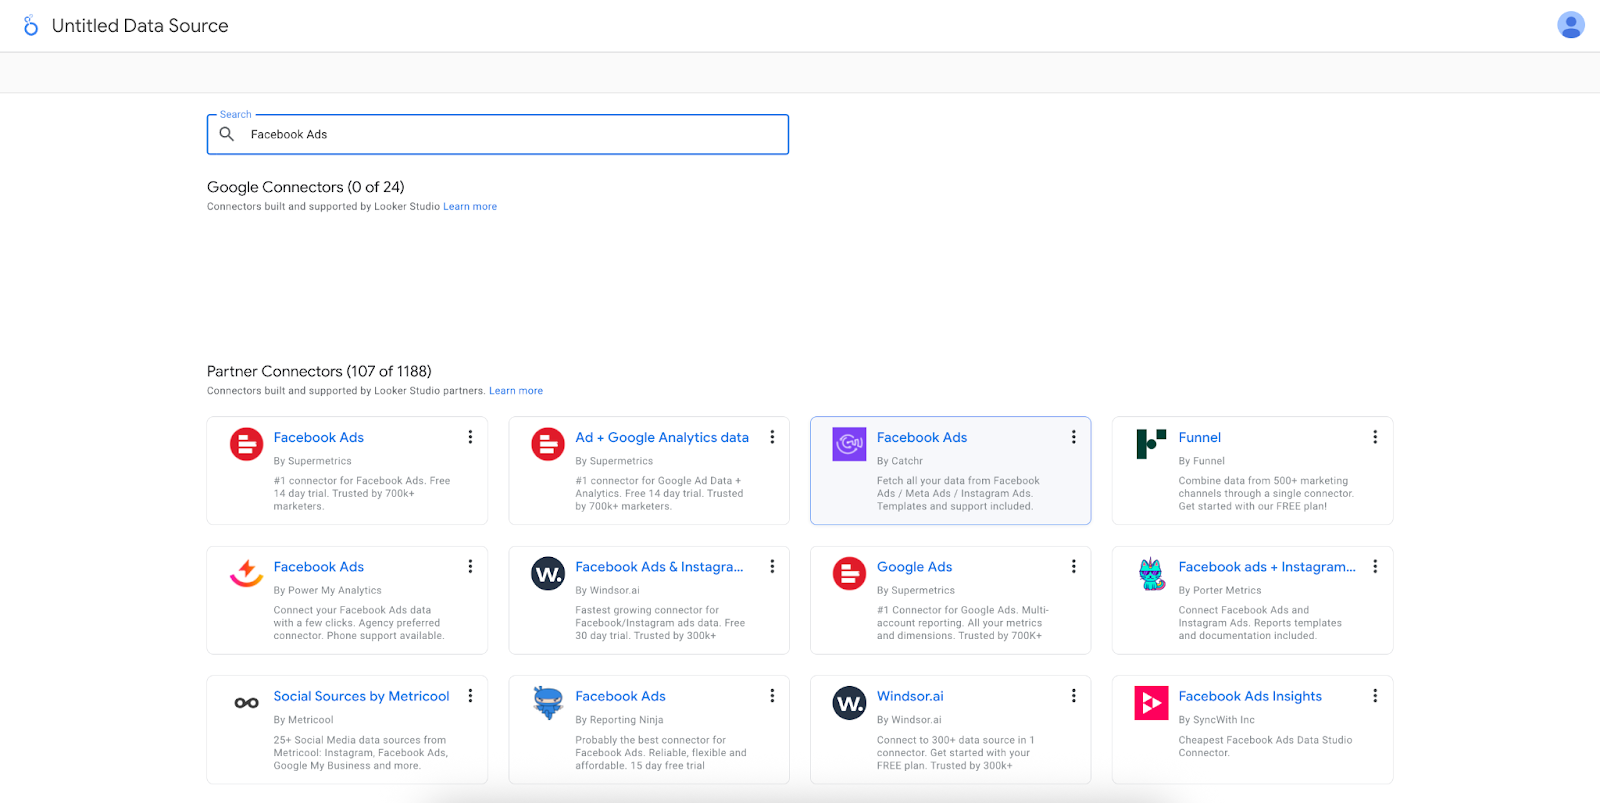Click the Facebook Ads search input field
Screen dimensions: 1600x803
point(498,134)
